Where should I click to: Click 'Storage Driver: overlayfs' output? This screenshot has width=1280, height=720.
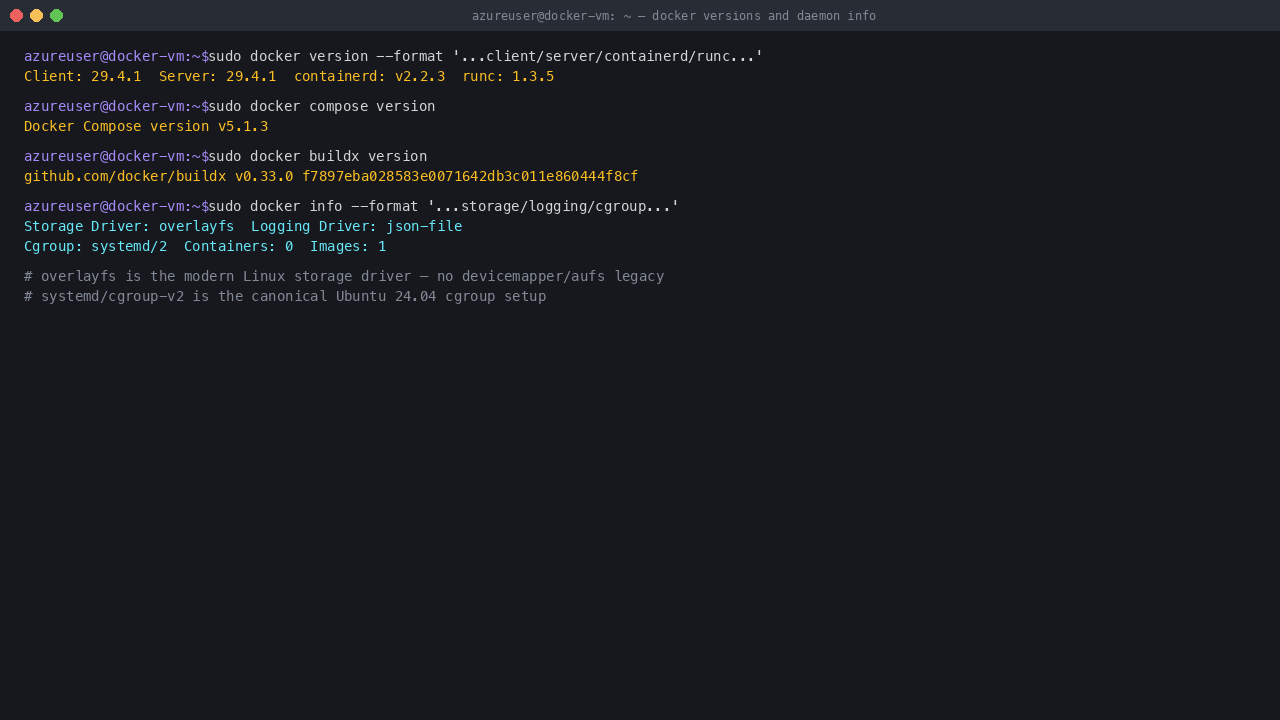pos(129,226)
